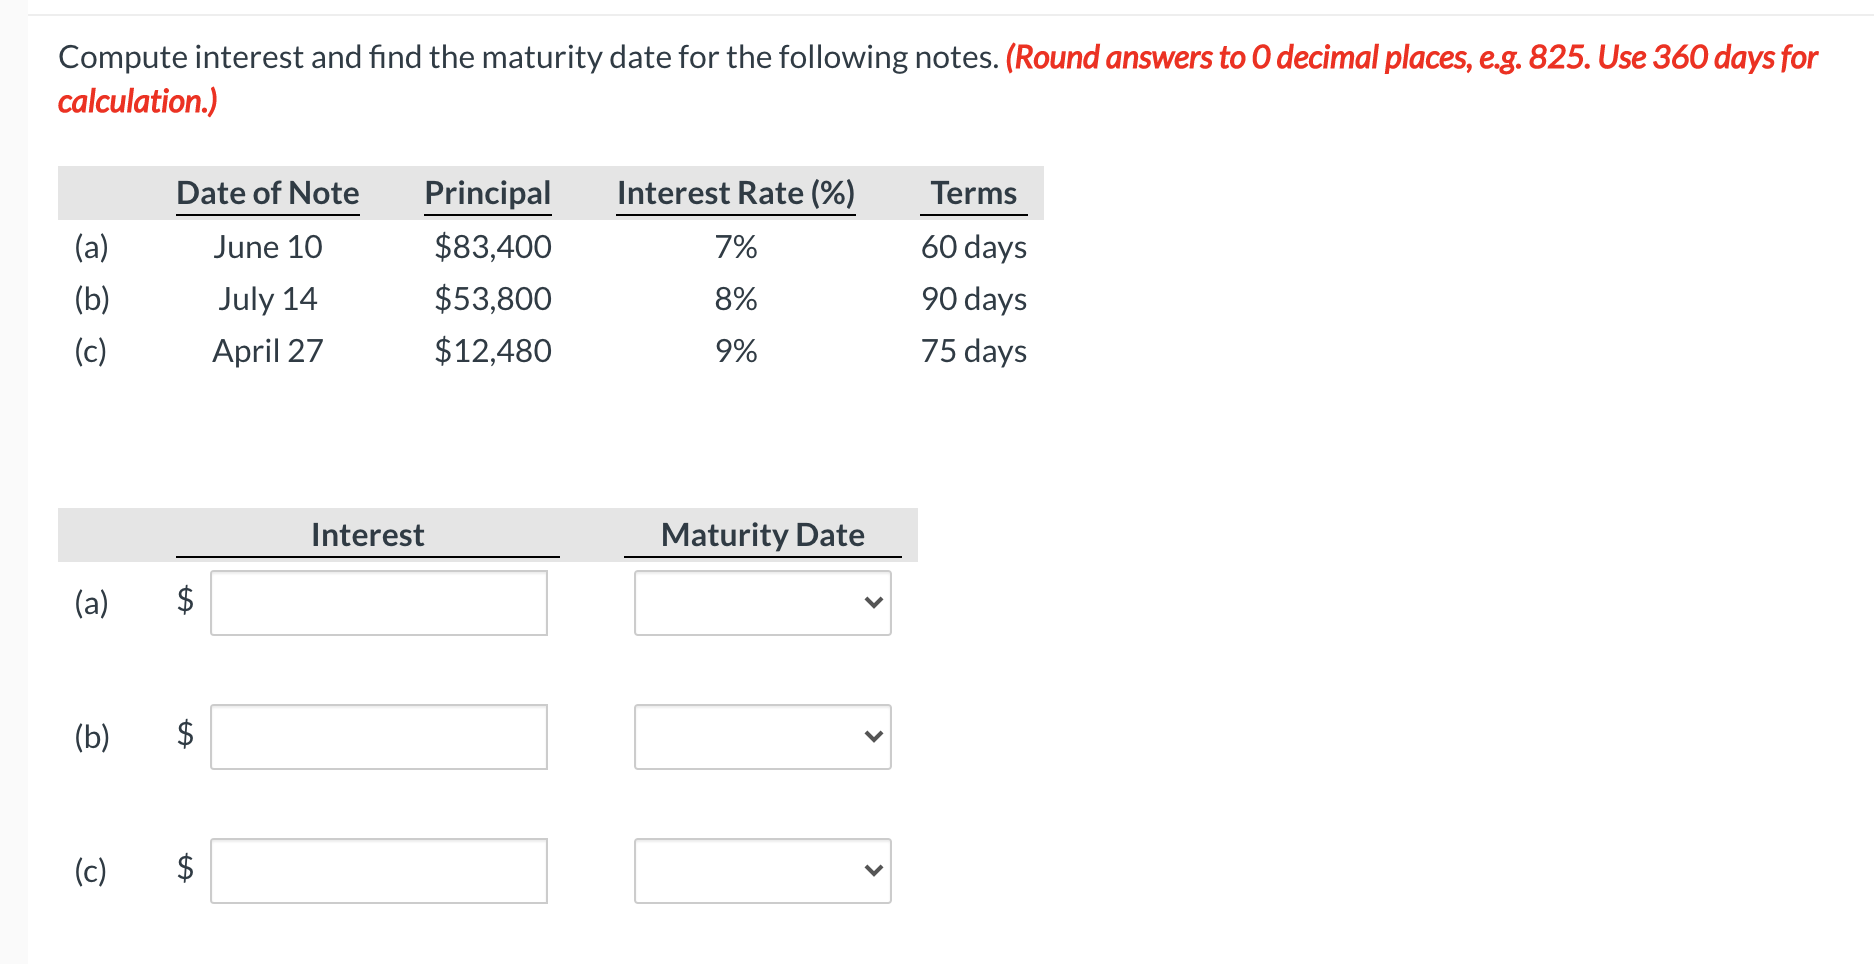Click the Maturity Date column heading
Screen dimensions: 1874x964
[762, 535]
